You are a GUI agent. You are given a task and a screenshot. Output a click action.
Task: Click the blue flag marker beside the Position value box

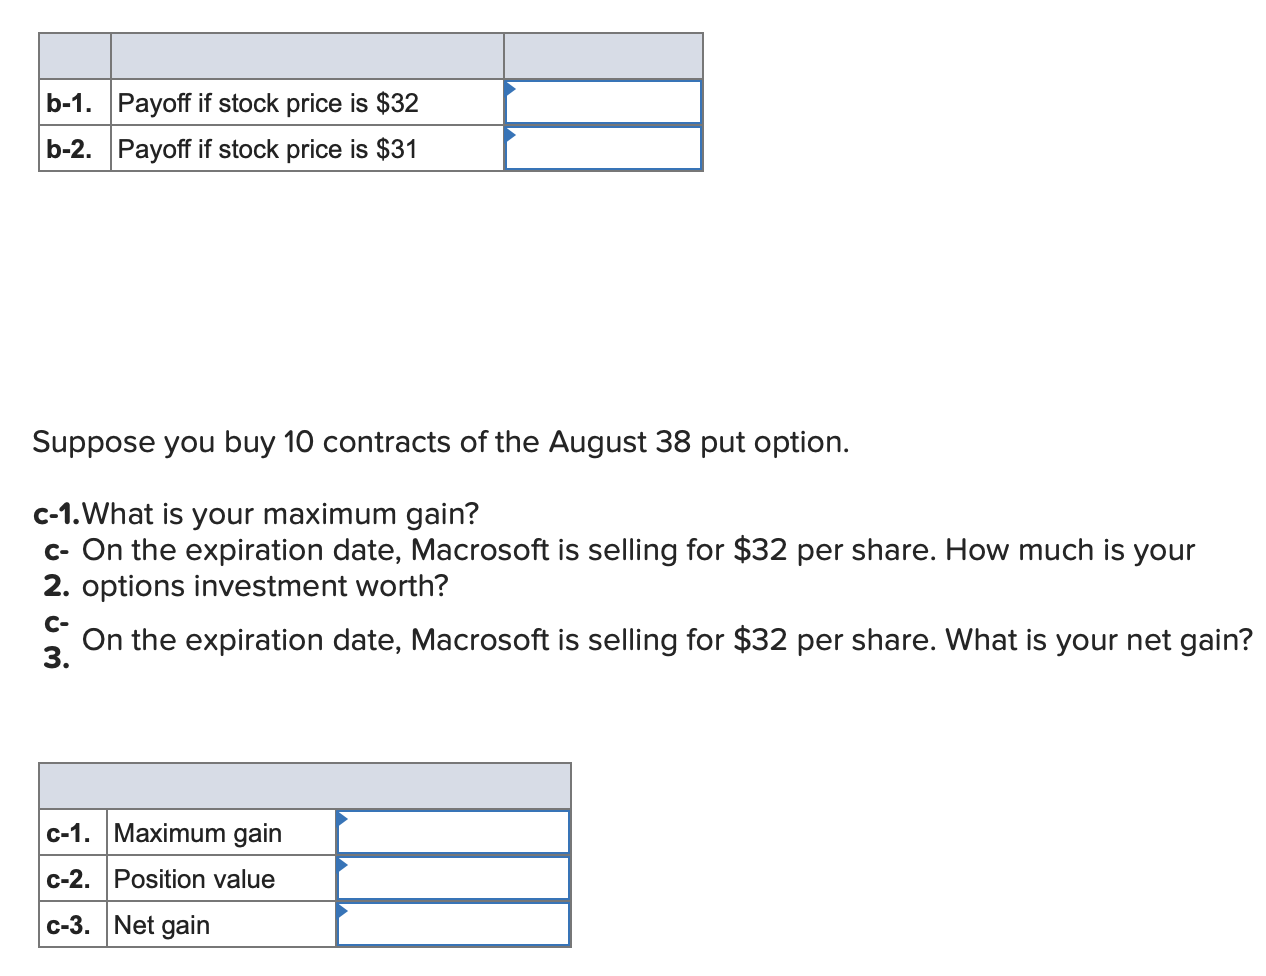tap(343, 866)
